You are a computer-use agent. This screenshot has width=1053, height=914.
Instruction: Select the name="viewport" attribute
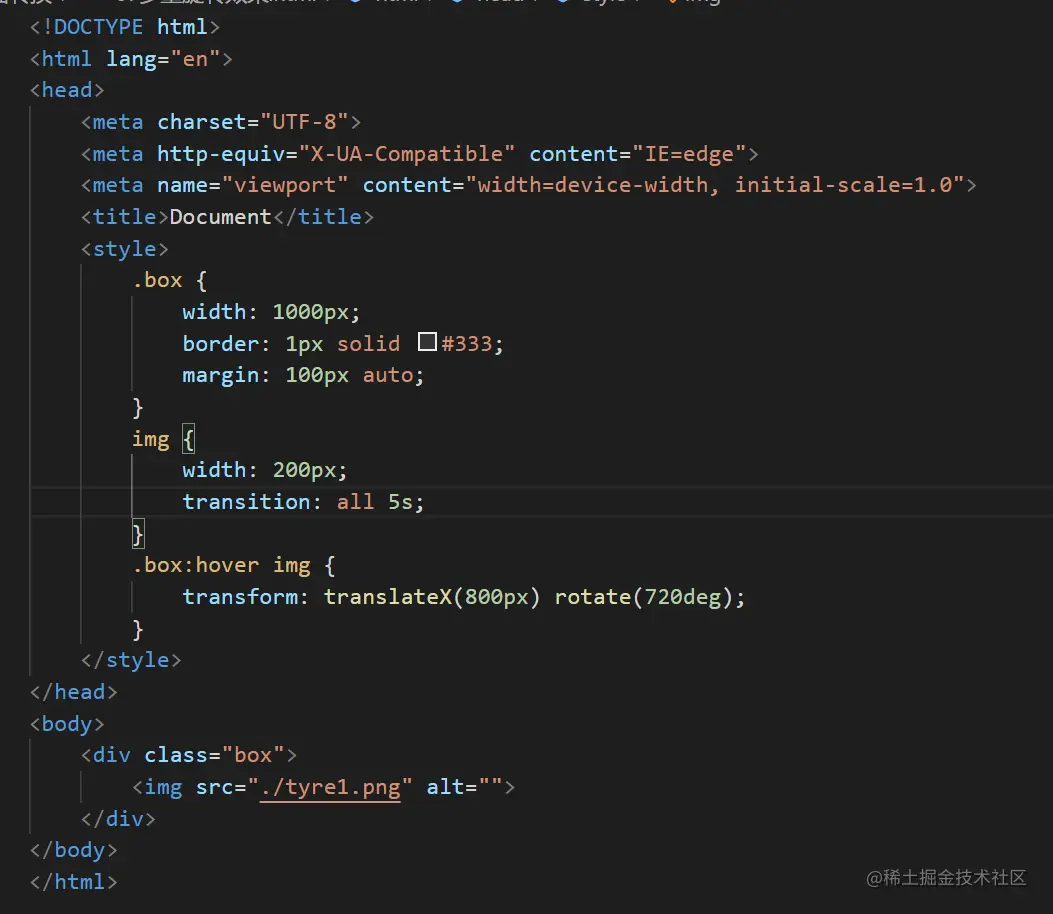pos(253,185)
